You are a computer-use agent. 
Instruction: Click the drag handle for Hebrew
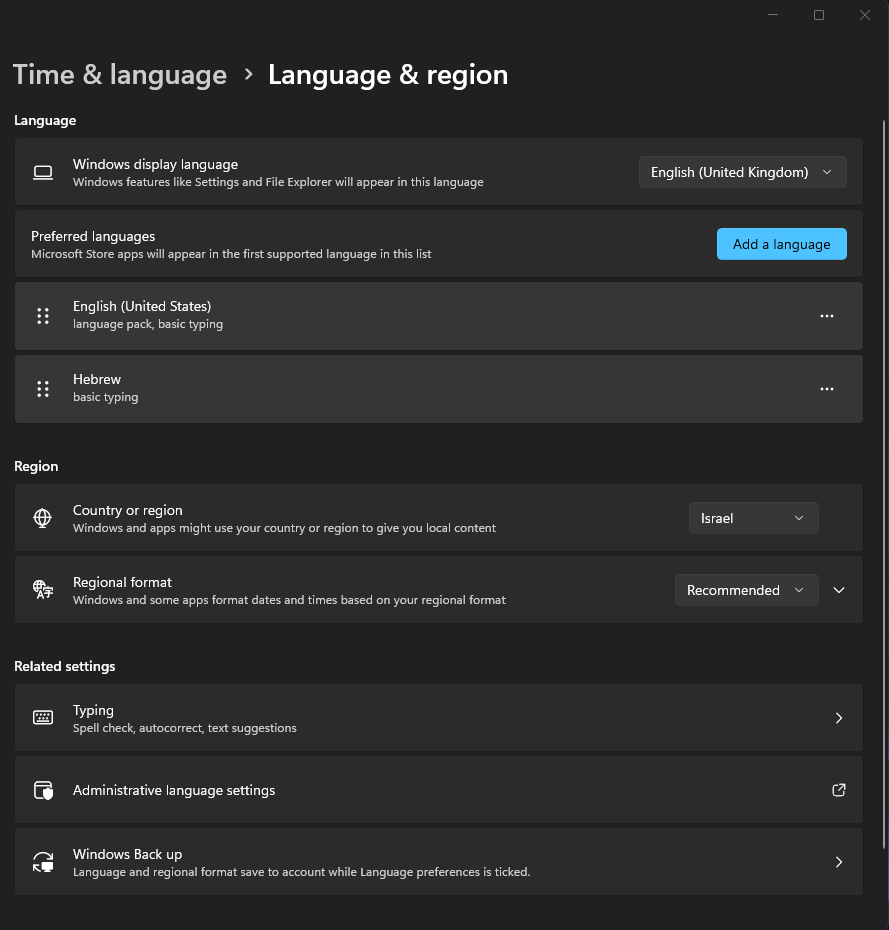tap(43, 389)
